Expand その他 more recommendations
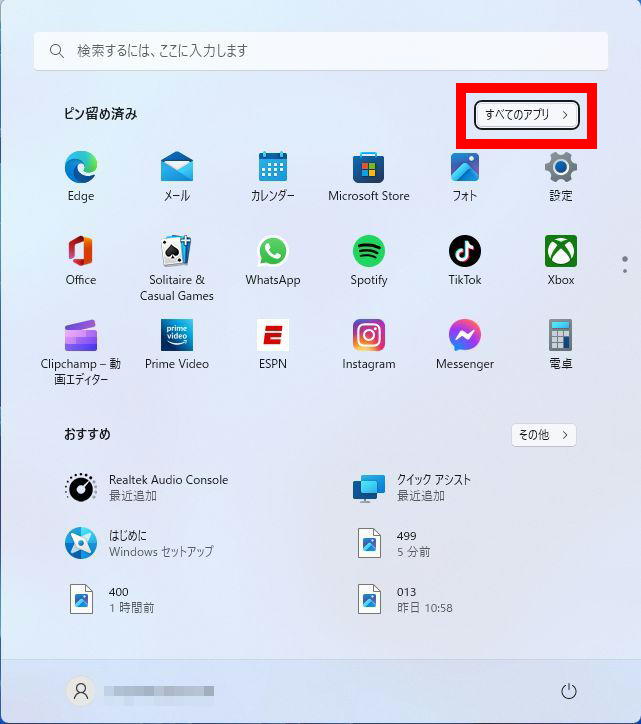This screenshot has height=724, width=641. [x=544, y=435]
